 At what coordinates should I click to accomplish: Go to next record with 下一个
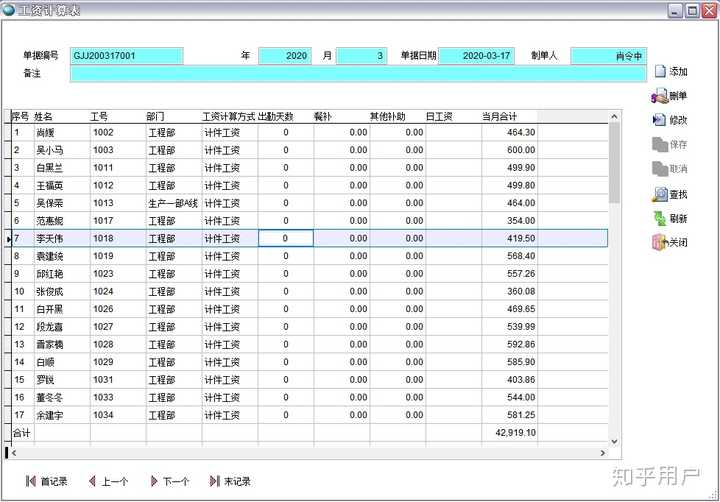point(169,481)
